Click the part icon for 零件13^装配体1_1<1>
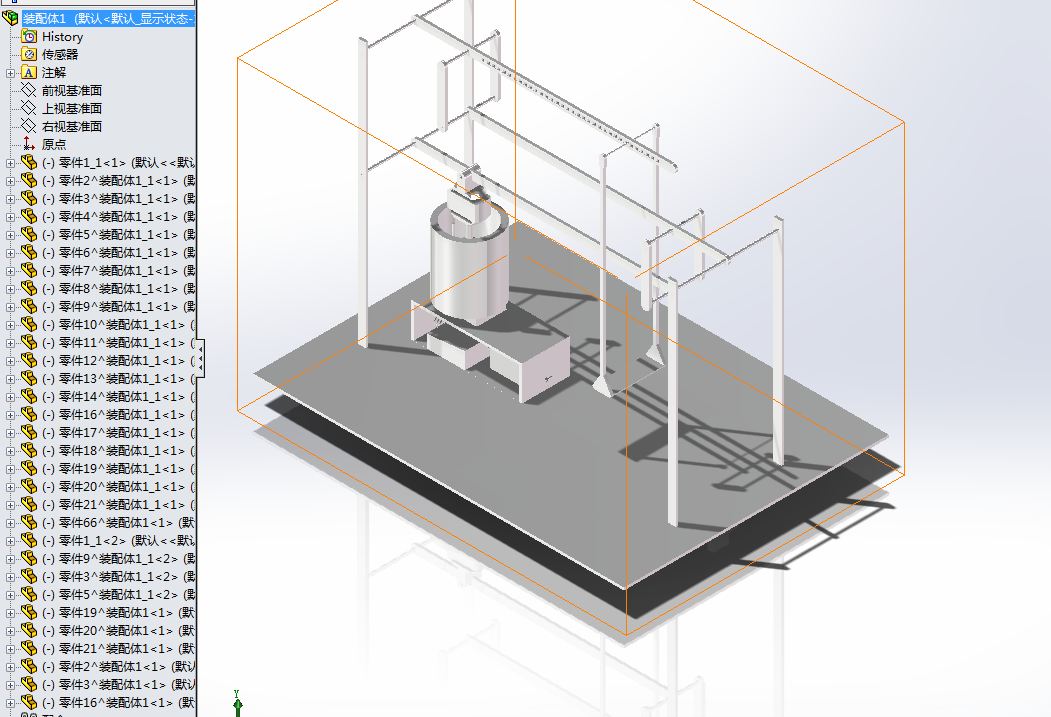 (29, 379)
